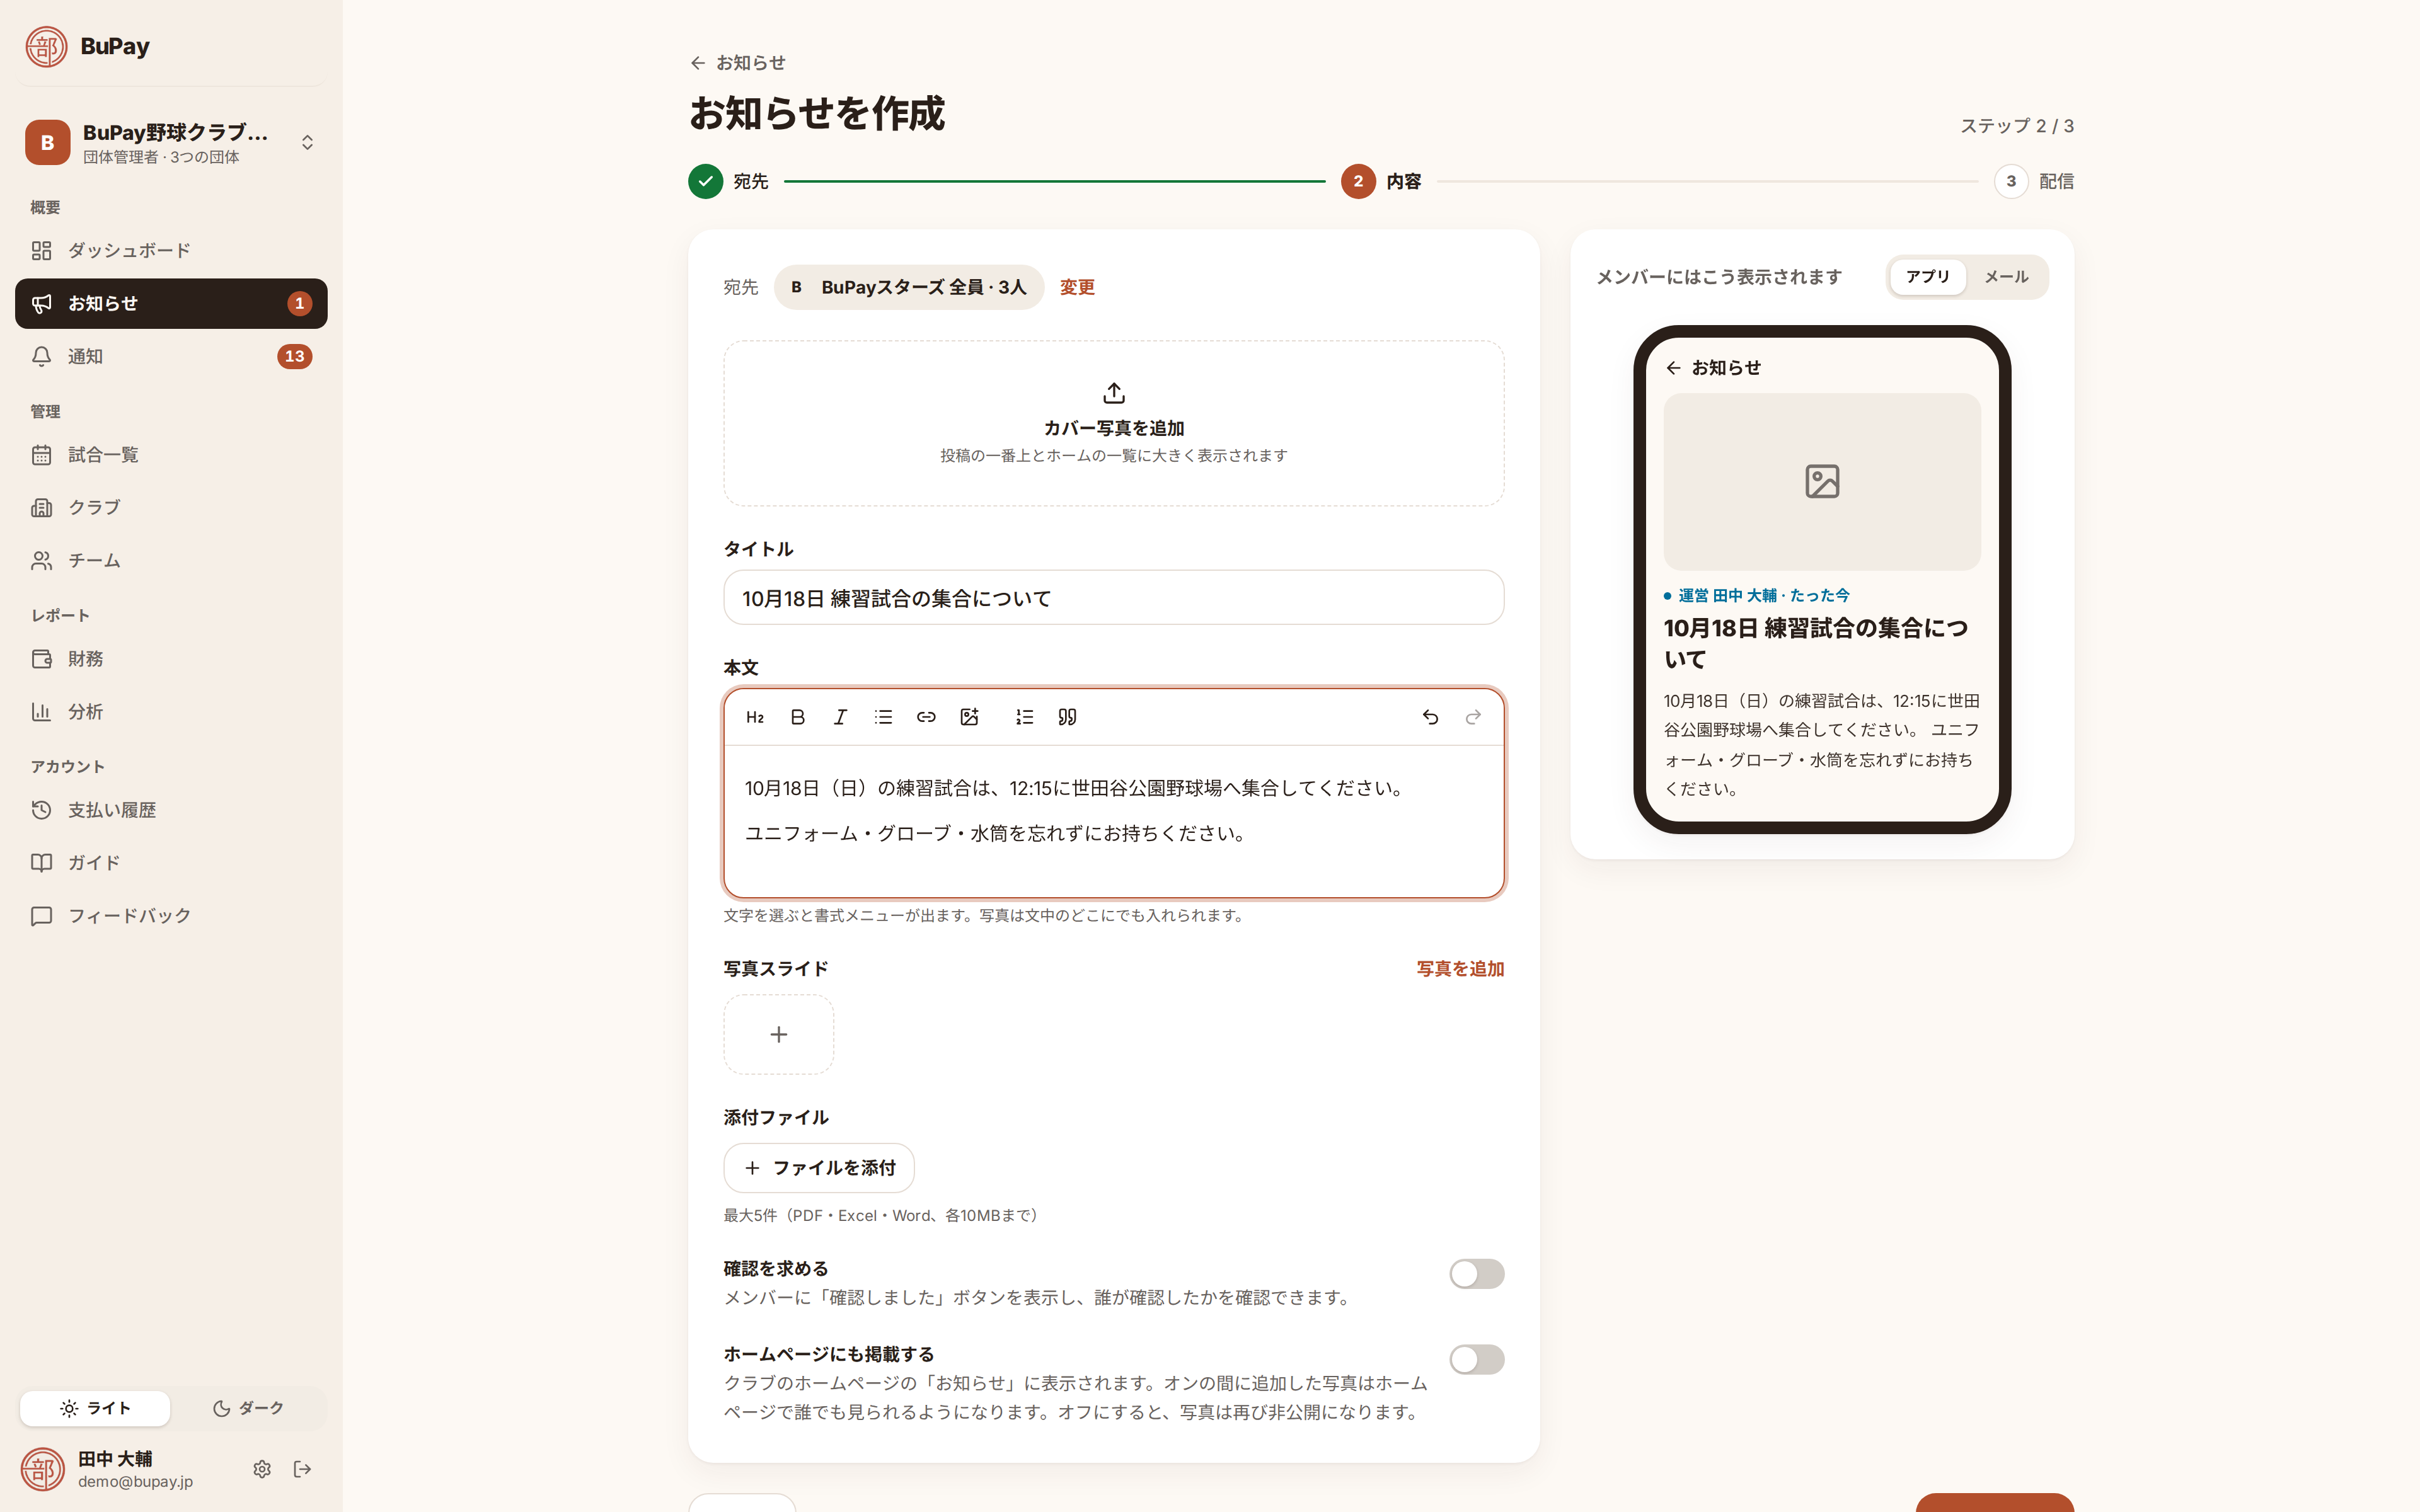Click 写真を追加 link
2420x1512 pixels.
coord(1460,969)
